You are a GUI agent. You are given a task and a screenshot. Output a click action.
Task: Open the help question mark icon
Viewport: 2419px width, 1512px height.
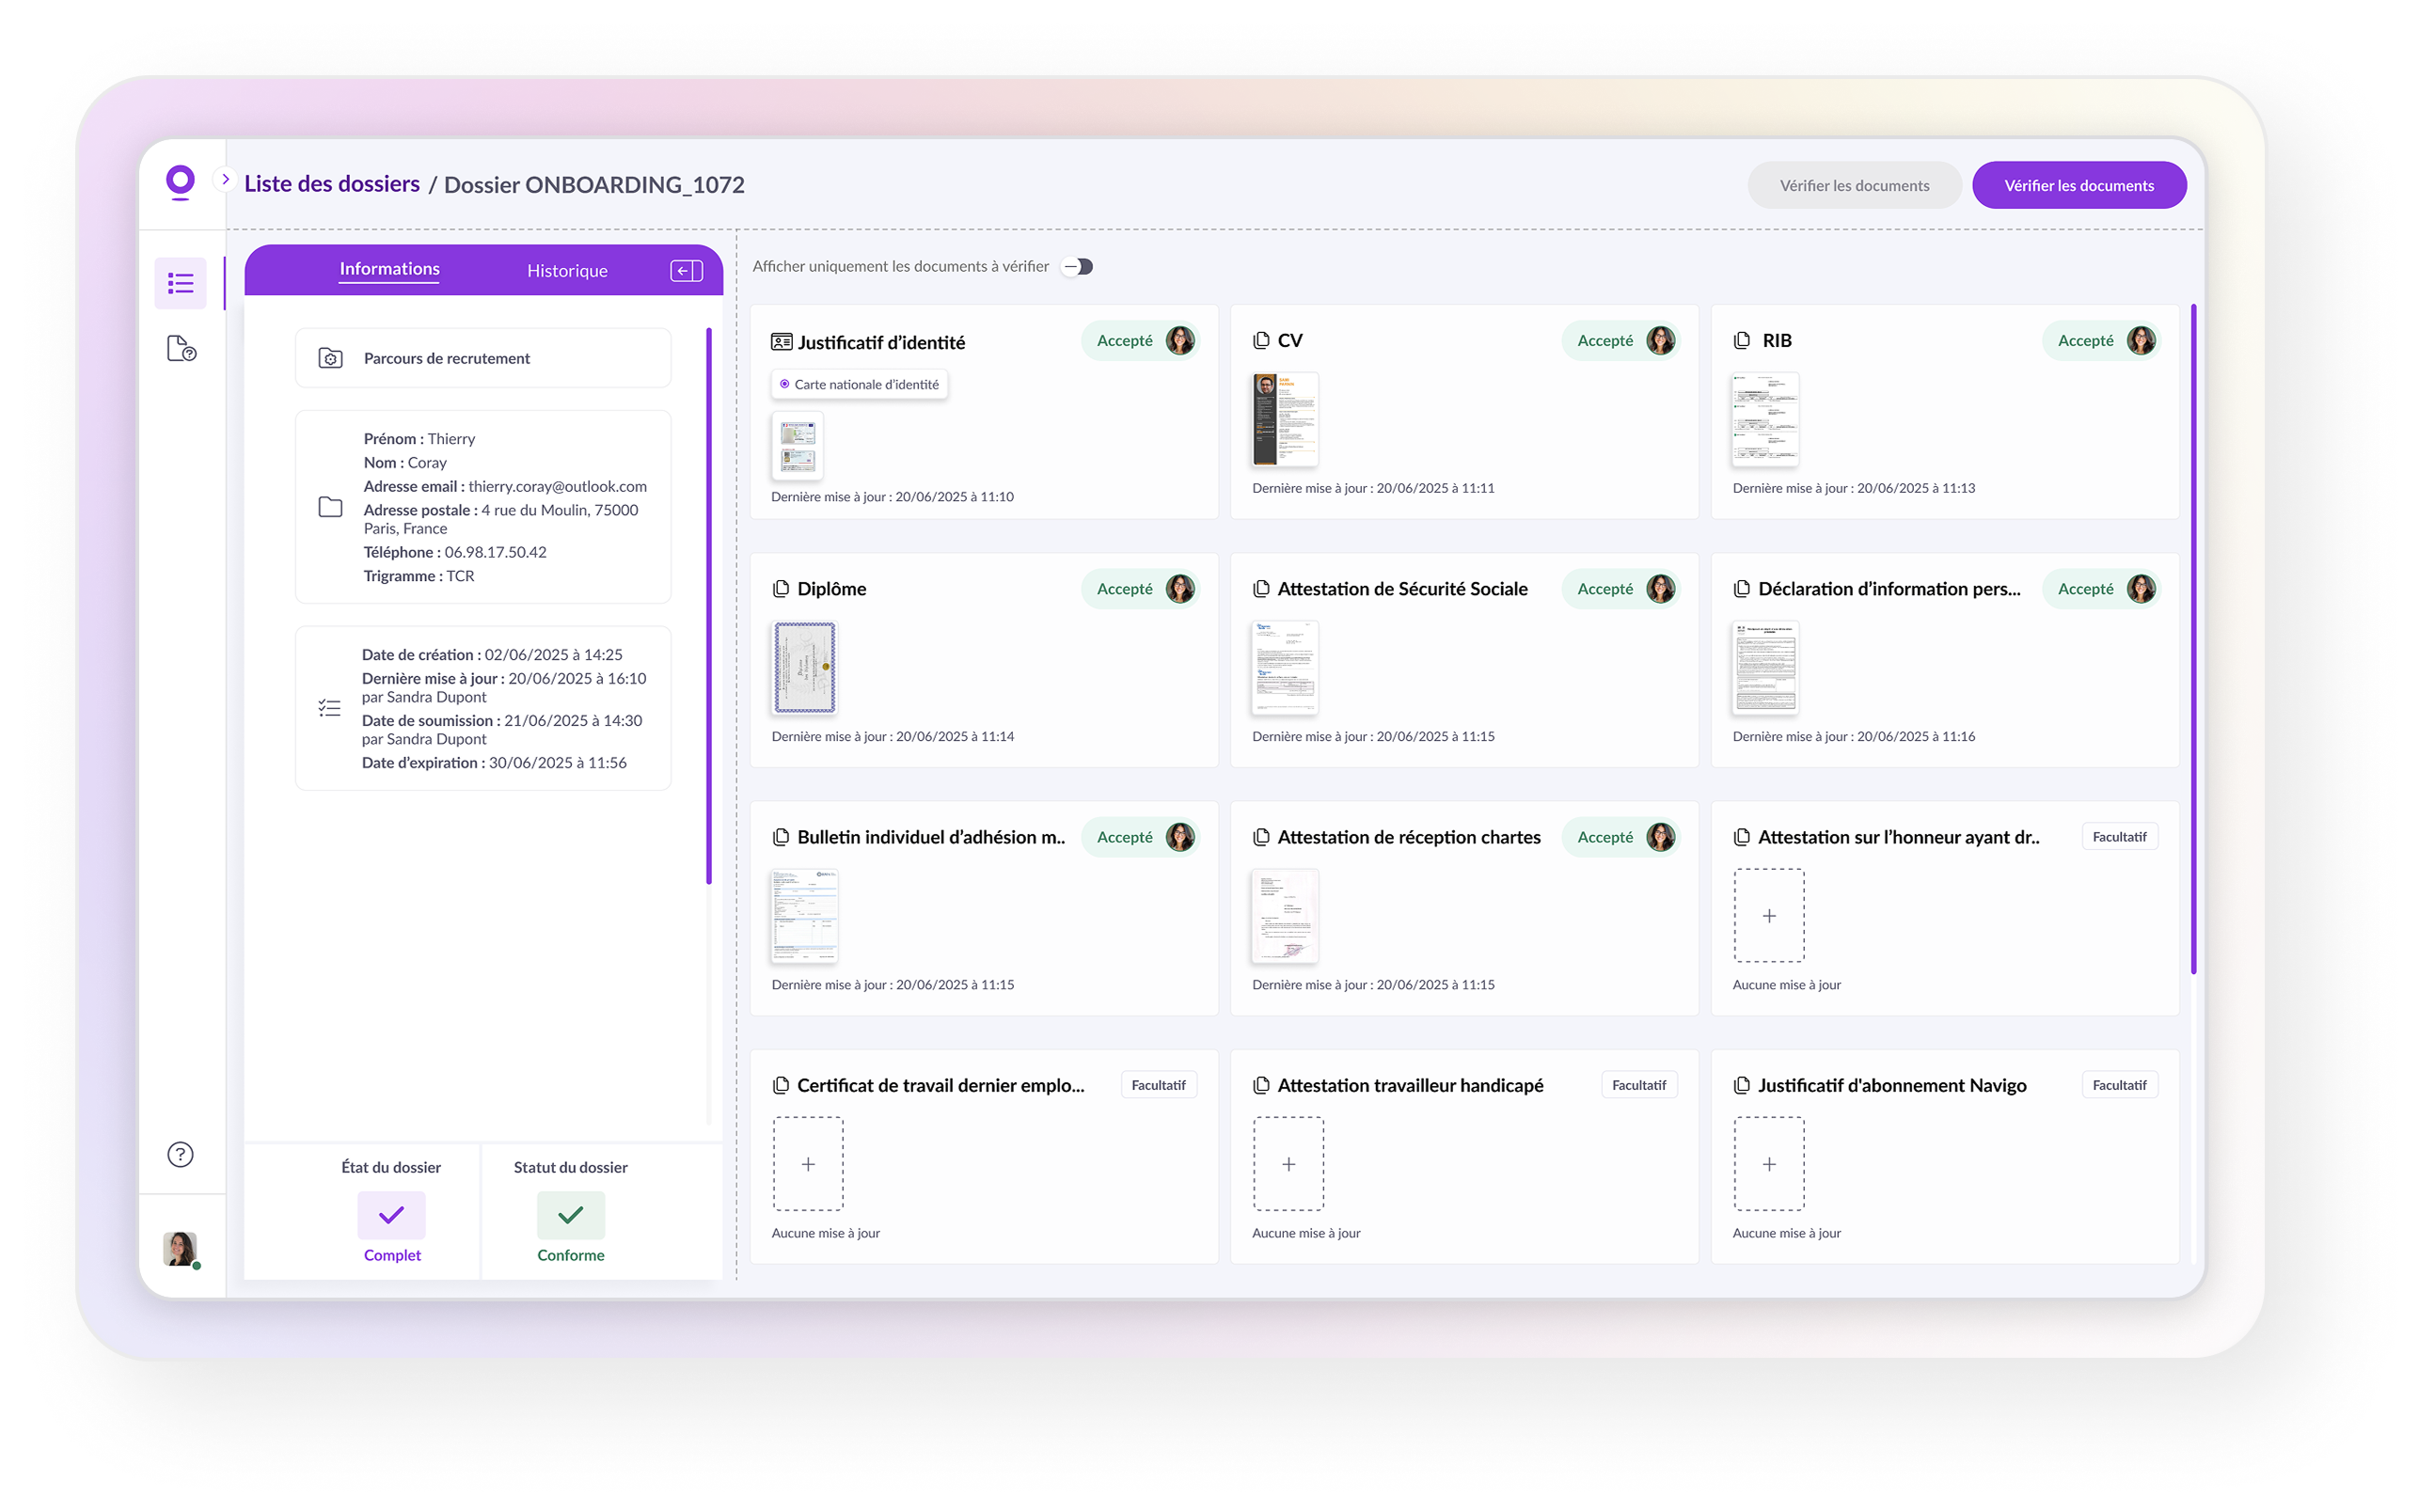[180, 1154]
